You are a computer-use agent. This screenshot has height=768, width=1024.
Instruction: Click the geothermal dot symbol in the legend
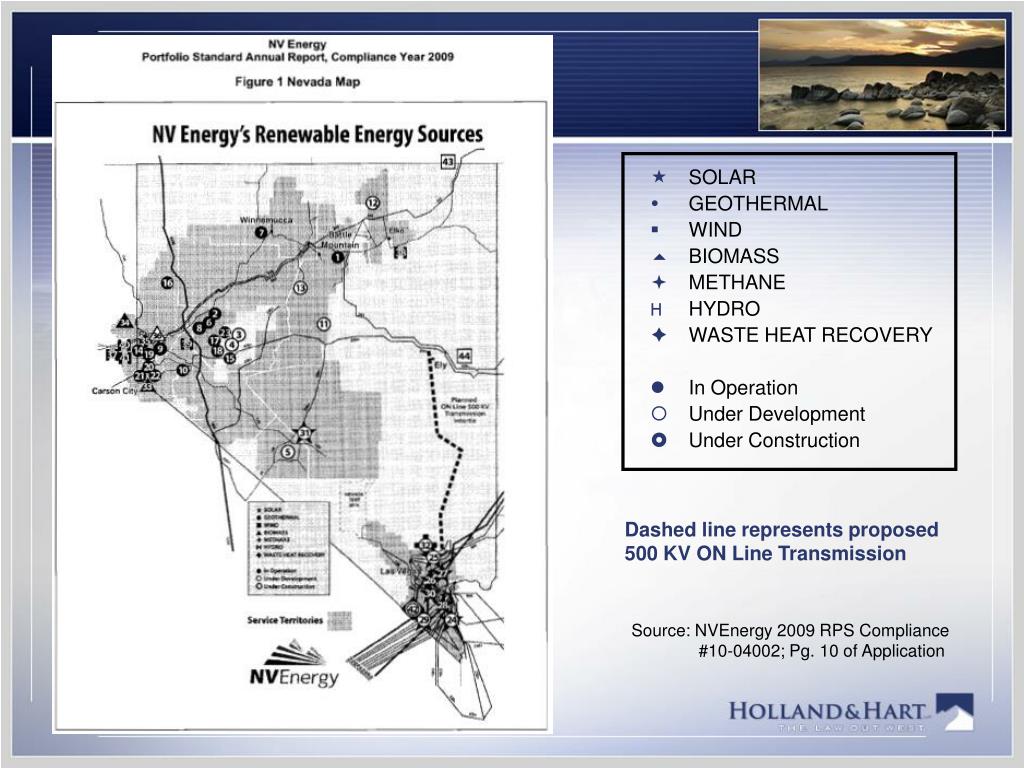pyautogui.click(x=655, y=203)
